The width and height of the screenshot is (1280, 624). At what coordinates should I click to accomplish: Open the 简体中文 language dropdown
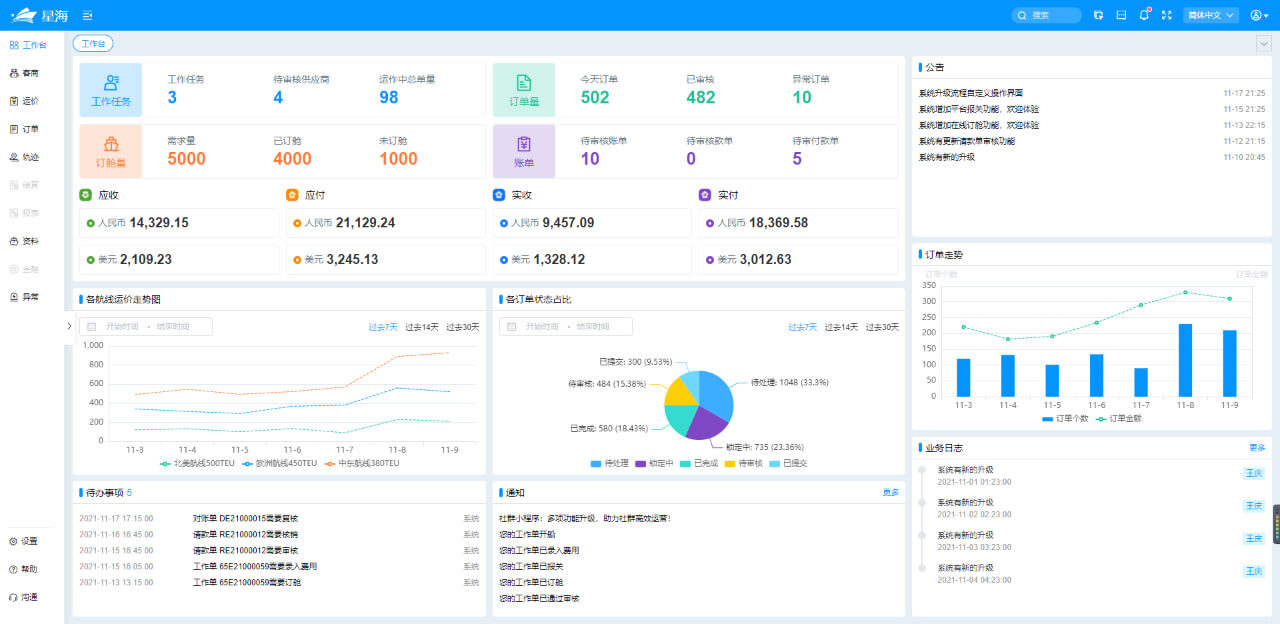tap(1211, 15)
